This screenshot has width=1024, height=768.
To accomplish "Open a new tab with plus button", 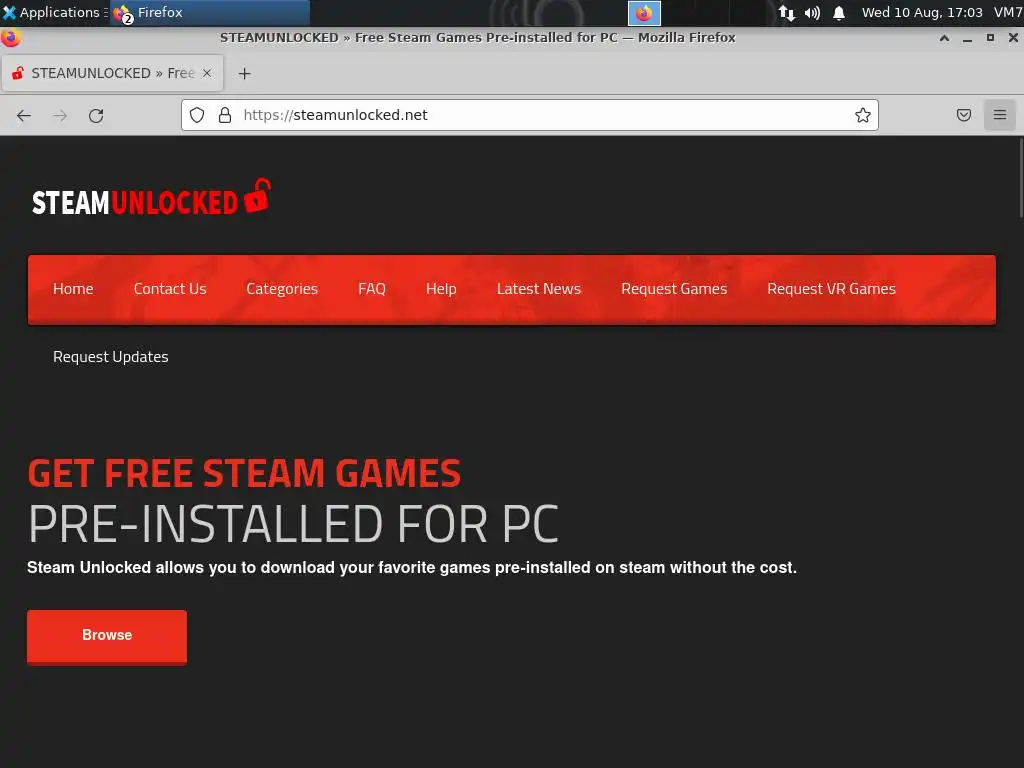I will point(244,74).
